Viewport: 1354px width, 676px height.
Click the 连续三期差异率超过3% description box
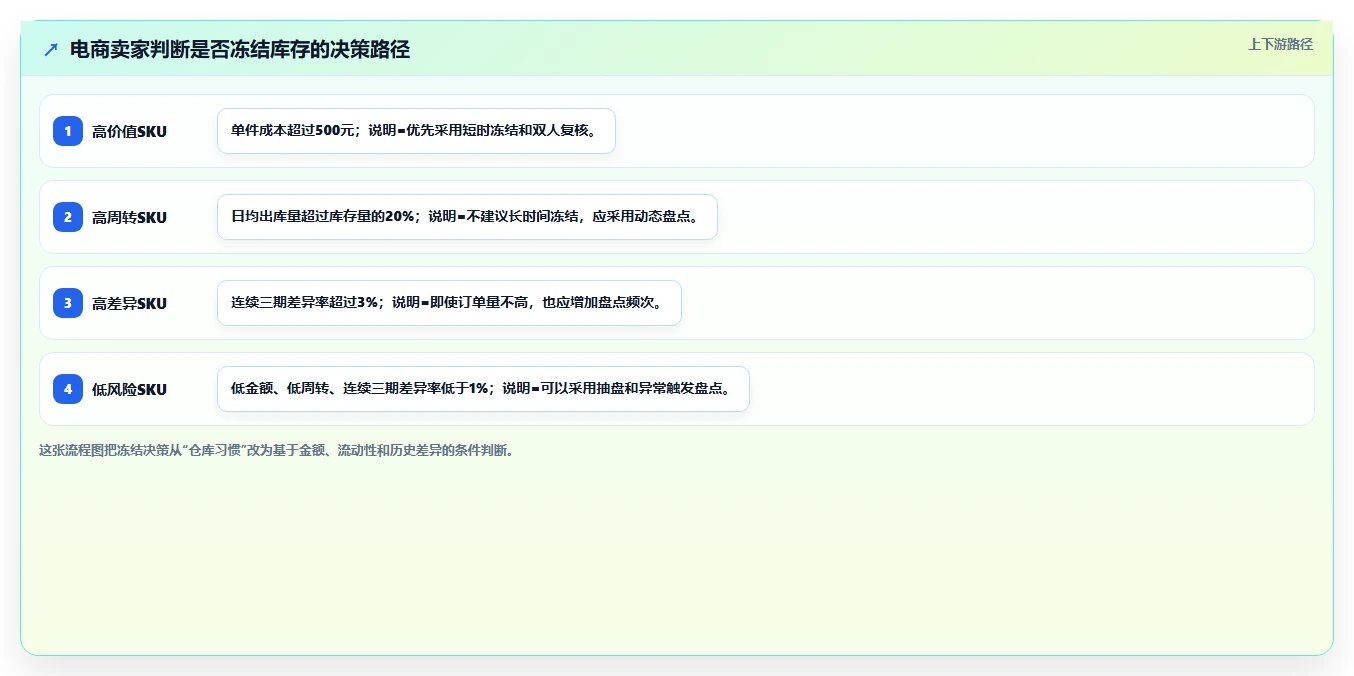(449, 303)
